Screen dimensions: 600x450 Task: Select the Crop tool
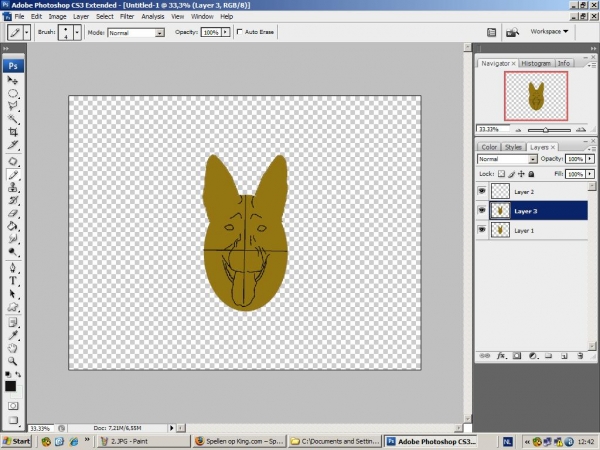[x=13, y=132]
